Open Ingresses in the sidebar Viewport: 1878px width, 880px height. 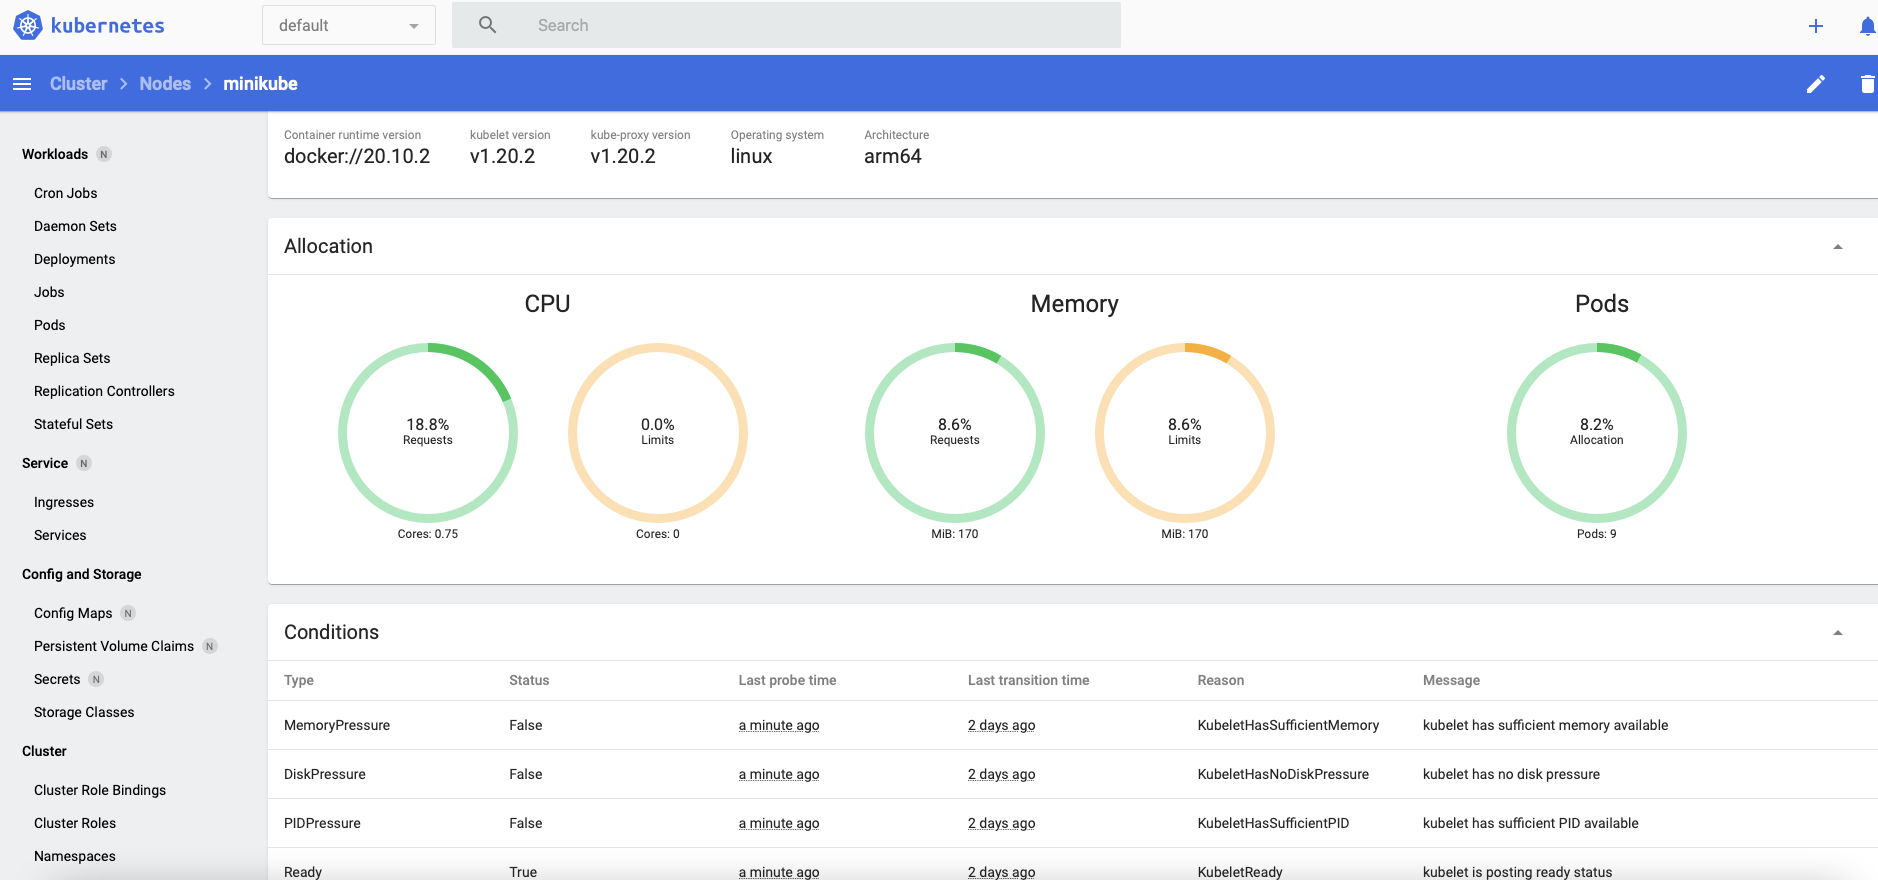point(64,502)
